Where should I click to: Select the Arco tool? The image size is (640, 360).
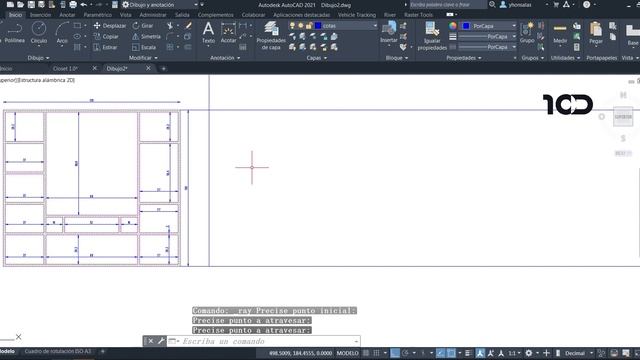62,33
